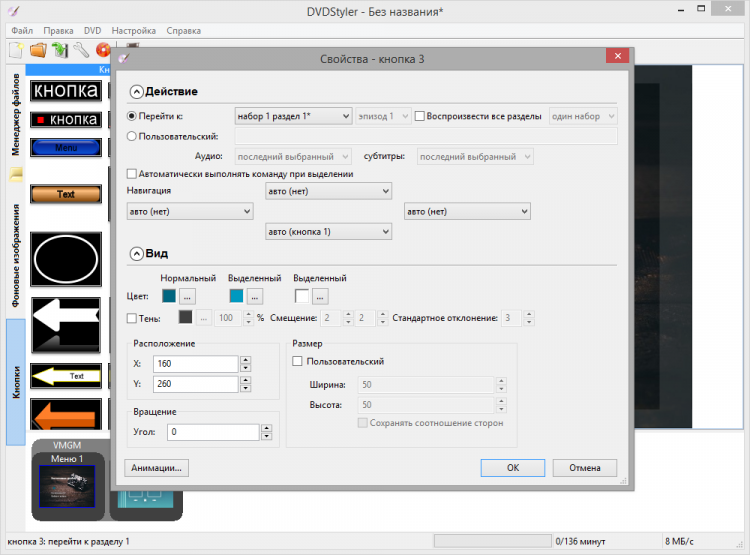
Task: Select the 'Перейти к' radio button
Action: [x=132, y=116]
